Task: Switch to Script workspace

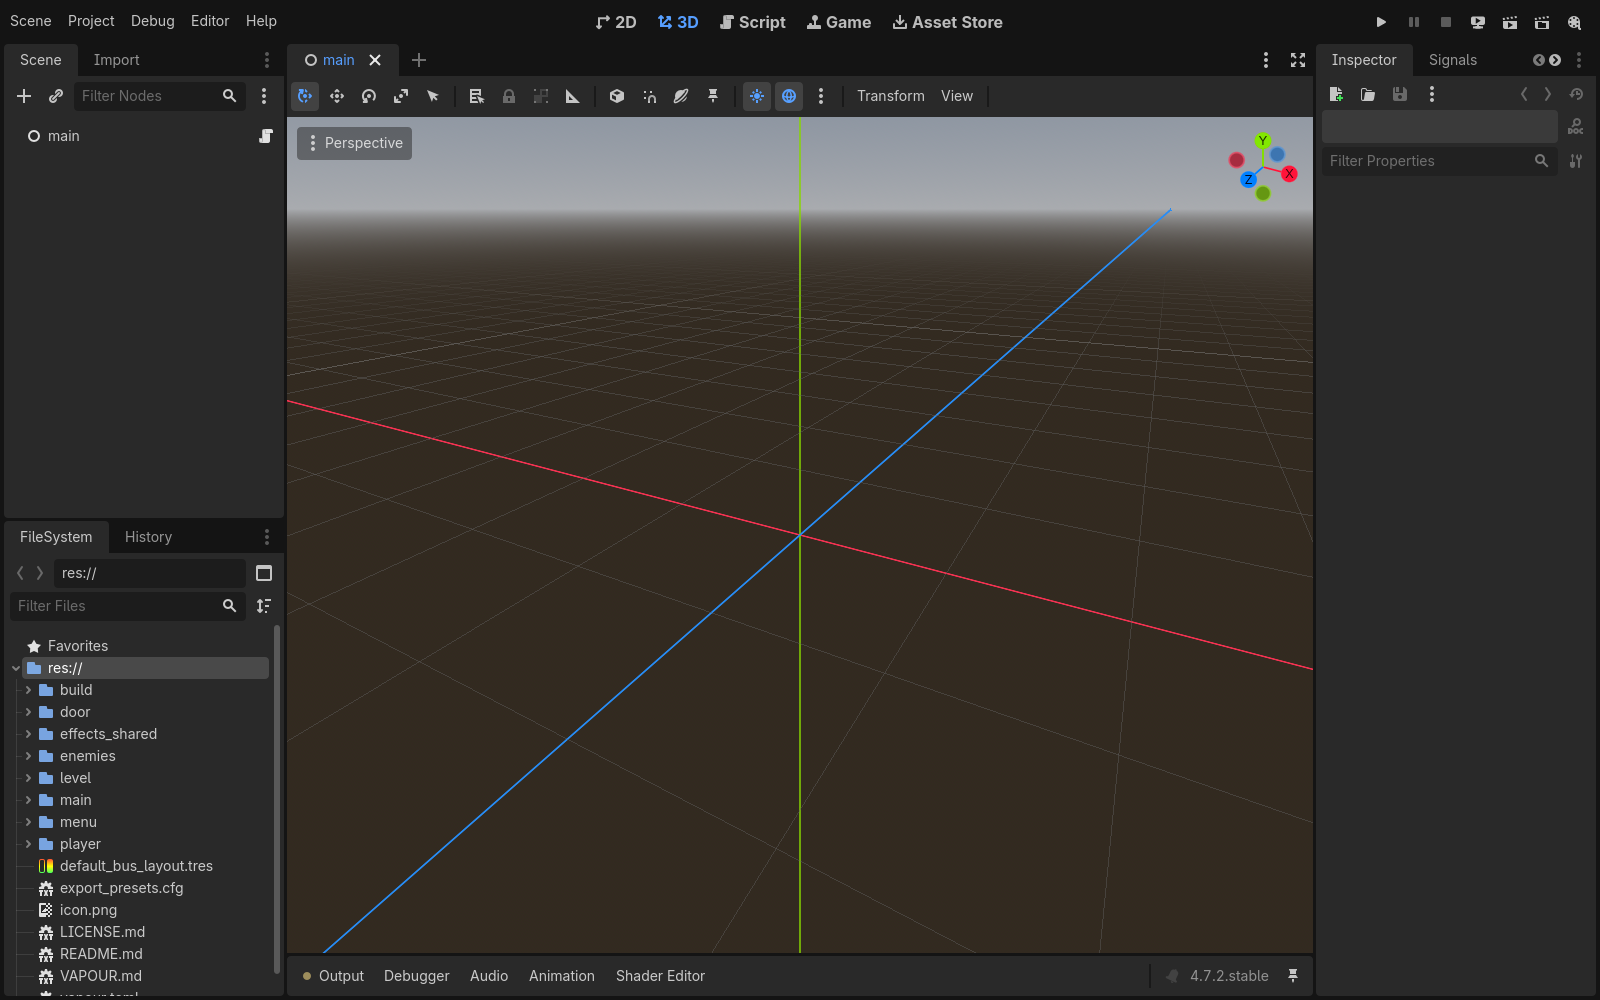Action: tap(753, 22)
